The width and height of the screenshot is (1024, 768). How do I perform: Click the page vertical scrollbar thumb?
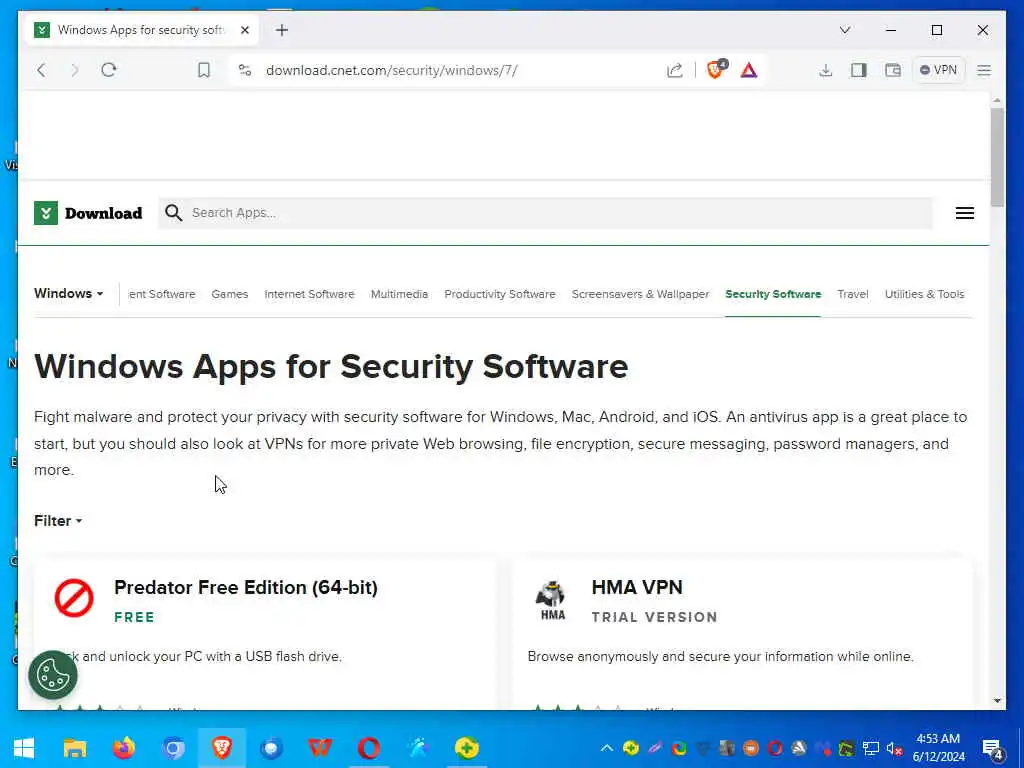(997, 157)
